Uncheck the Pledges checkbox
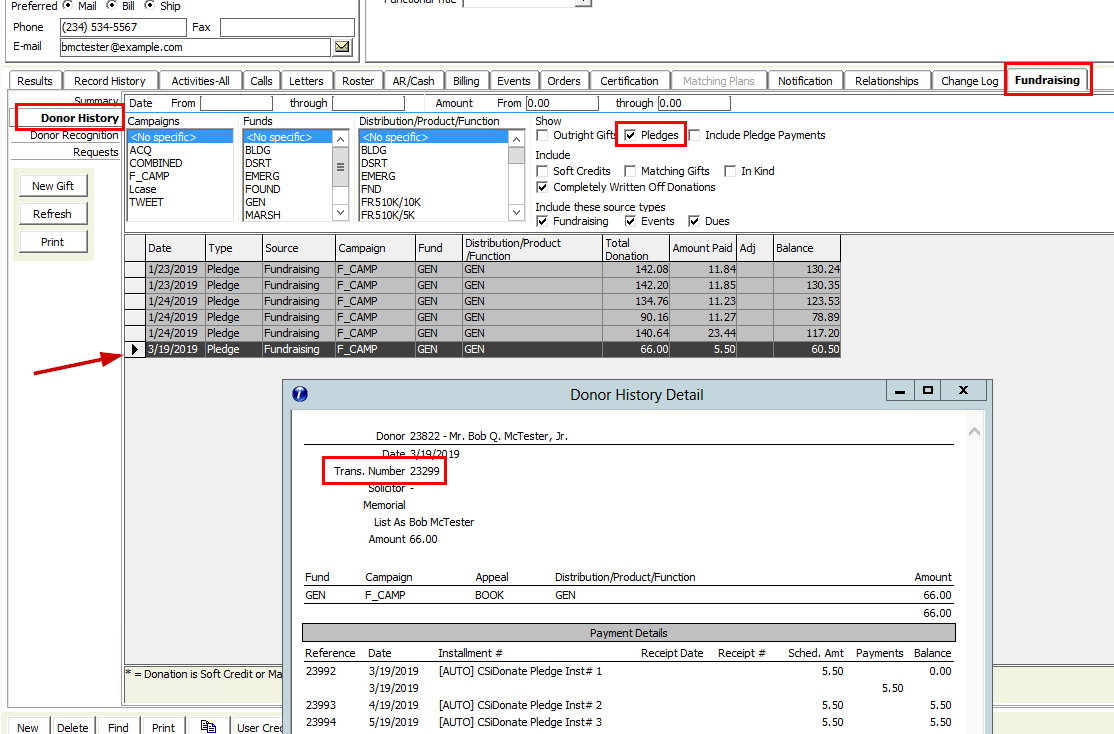 point(631,135)
